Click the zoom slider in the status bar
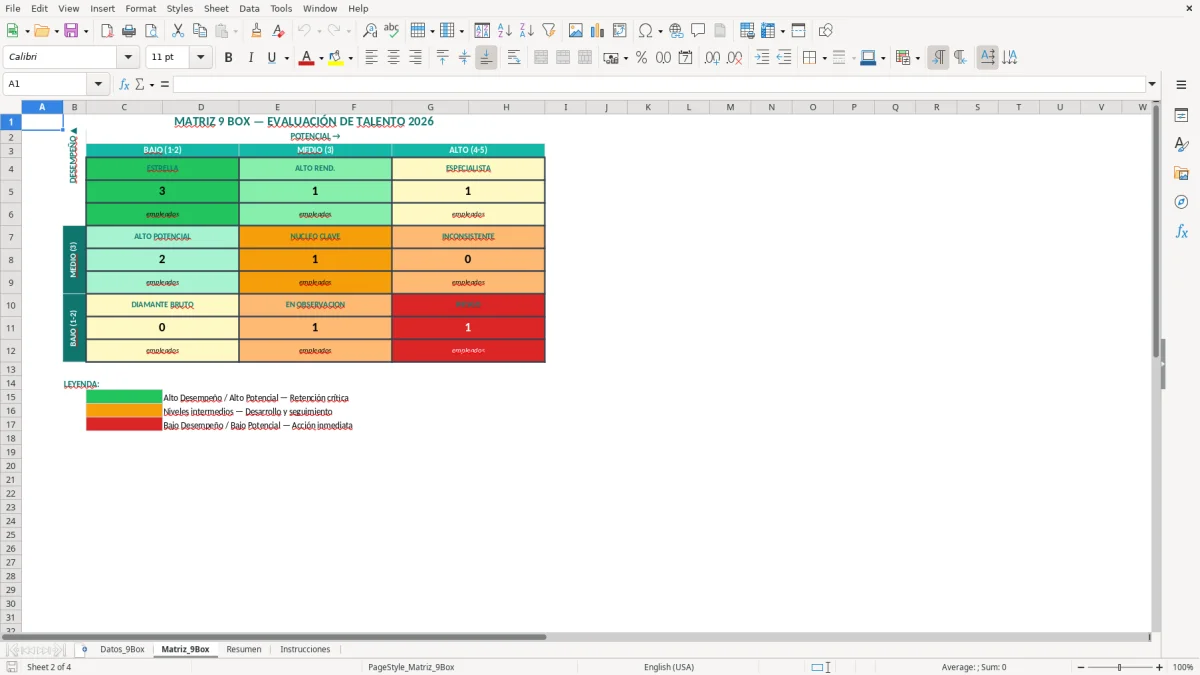 (1119, 667)
